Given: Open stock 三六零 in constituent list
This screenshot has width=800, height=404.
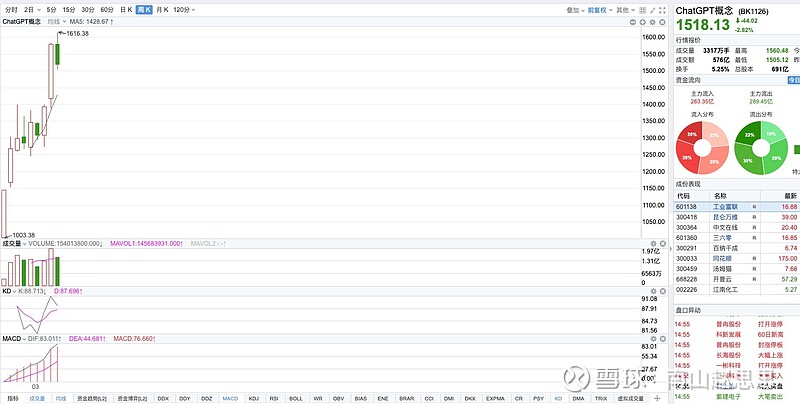Looking at the screenshot, I should tap(722, 238).
